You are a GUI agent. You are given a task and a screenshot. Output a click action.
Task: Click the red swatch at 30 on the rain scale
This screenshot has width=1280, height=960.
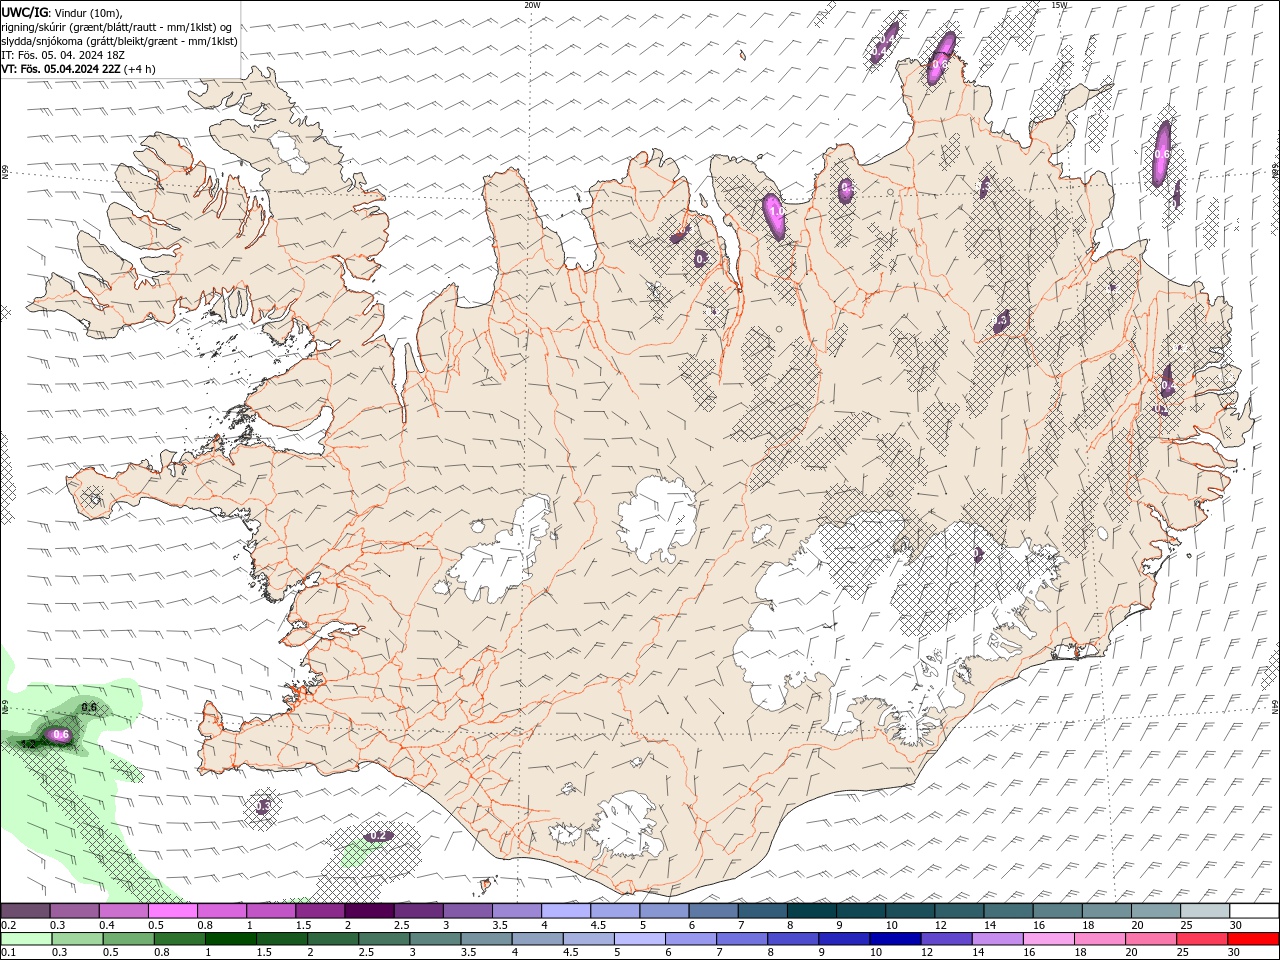tap(1254, 939)
